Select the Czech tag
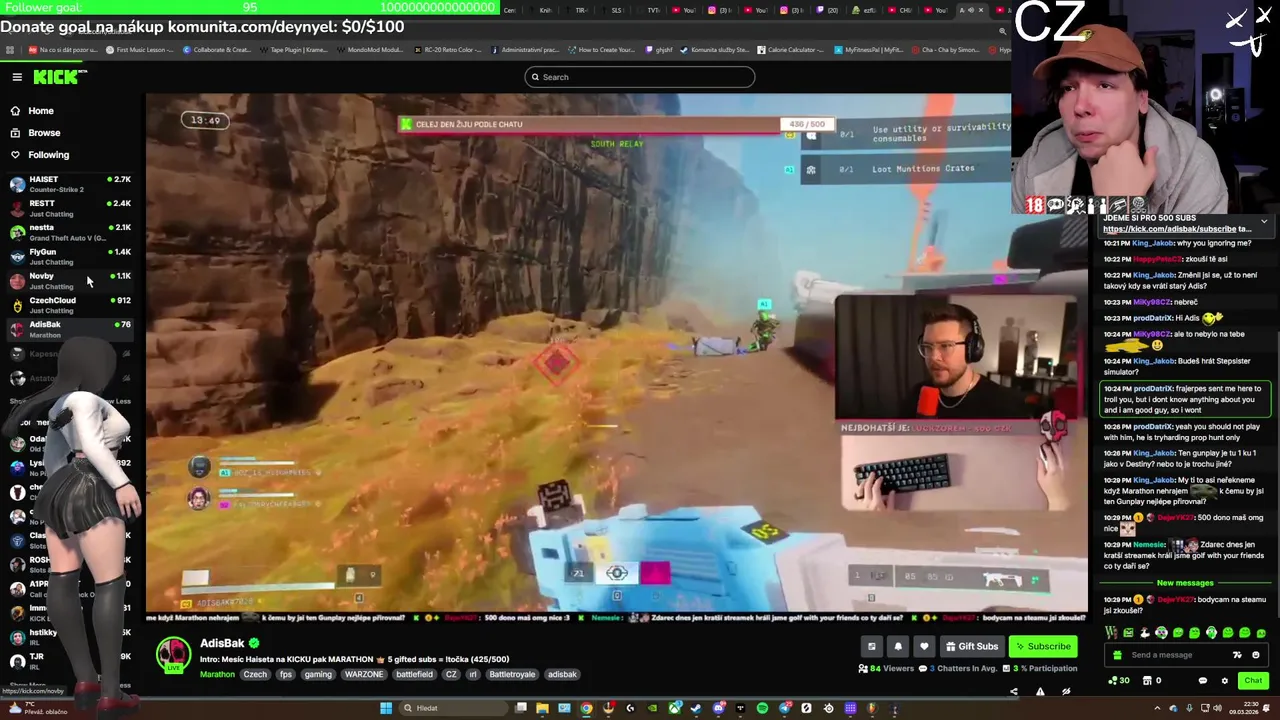The height and width of the screenshot is (720, 1280). 255,674
